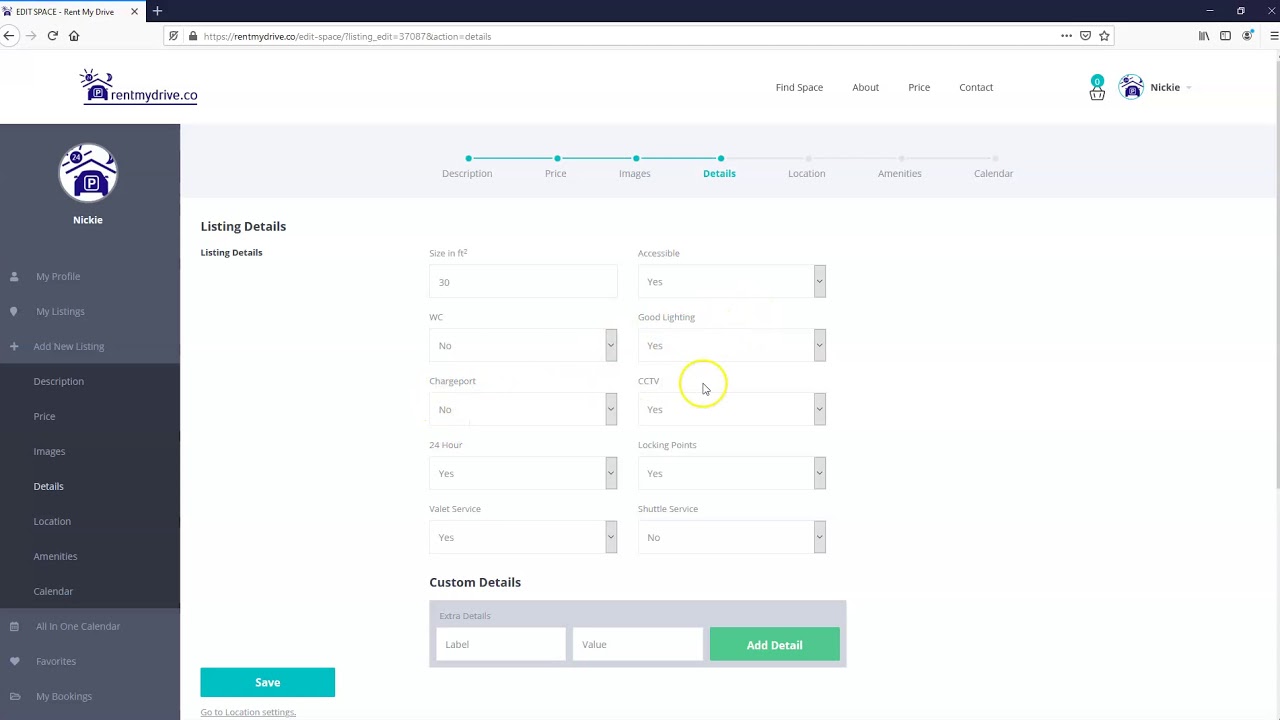Open Find Space in the top menu
The width and height of the screenshot is (1280, 720).
(799, 87)
